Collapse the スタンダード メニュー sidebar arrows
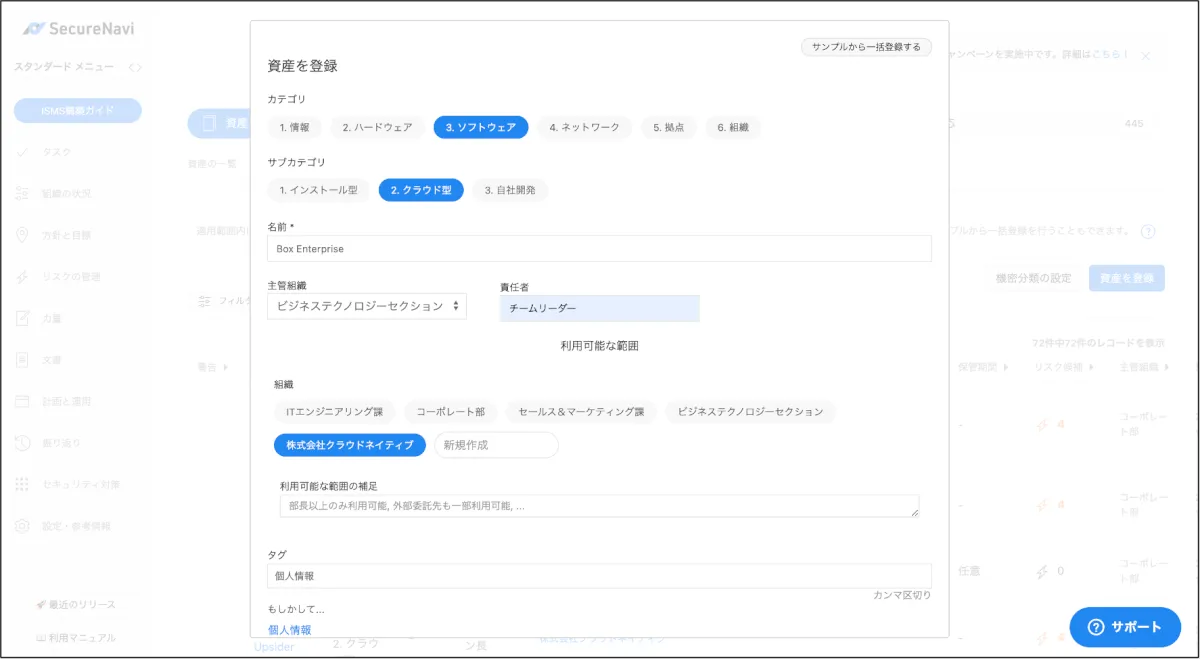The width and height of the screenshot is (1200, 659). 135,67
